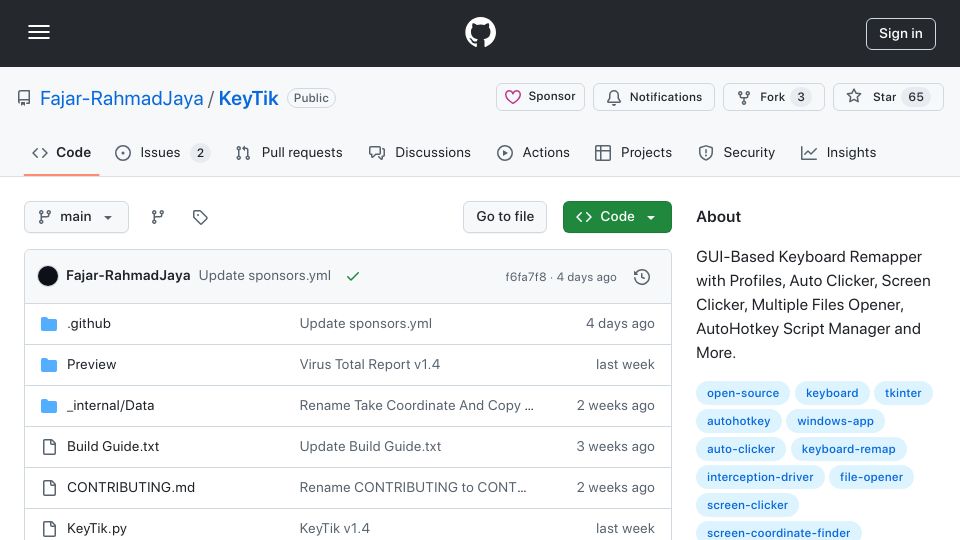
Task: Click the fork count 3
Action: click(x=801, y=97)
